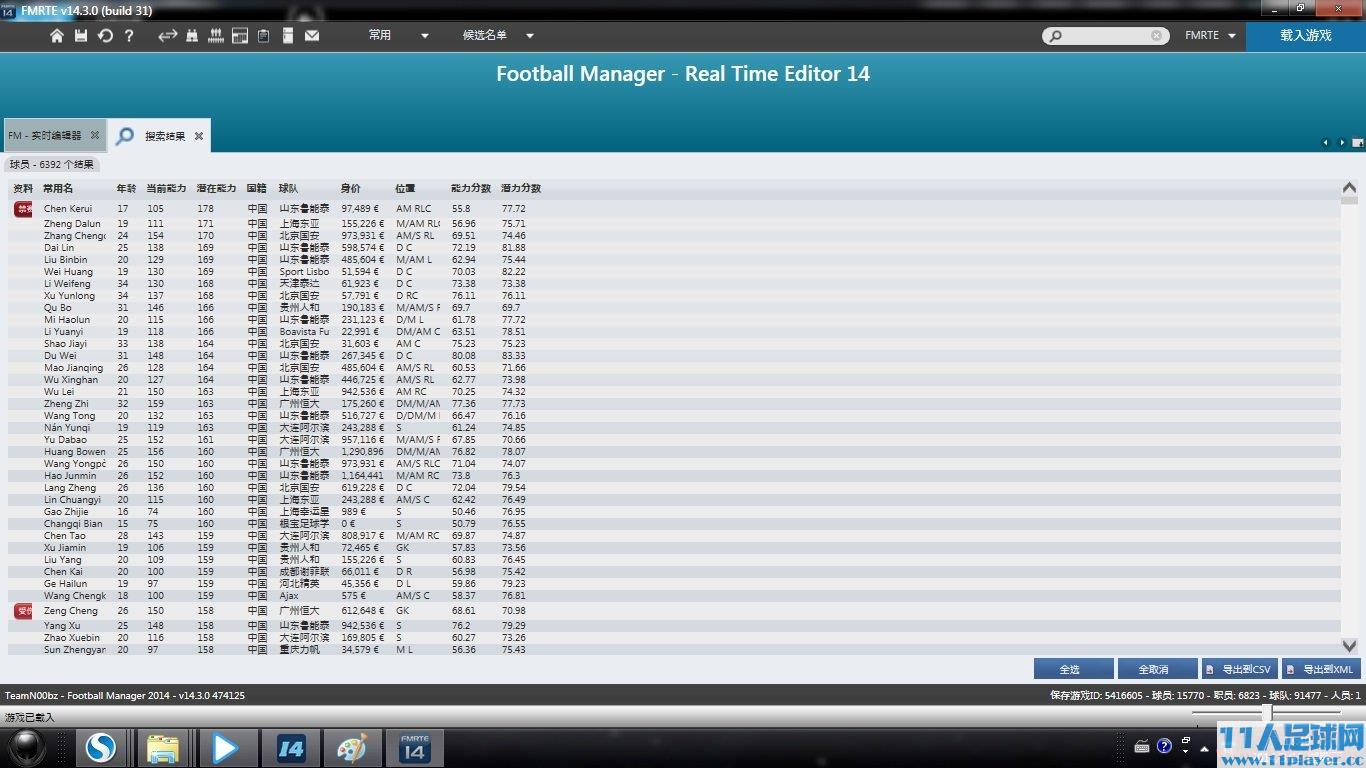The width and height of the screenshot is (1366, 768).
Task: Click 导出到XML export button
Action: 1321,669
